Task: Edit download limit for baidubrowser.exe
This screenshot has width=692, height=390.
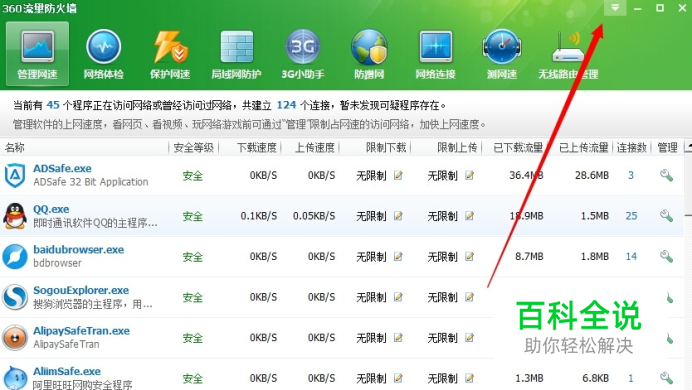Action: (399, 256)
